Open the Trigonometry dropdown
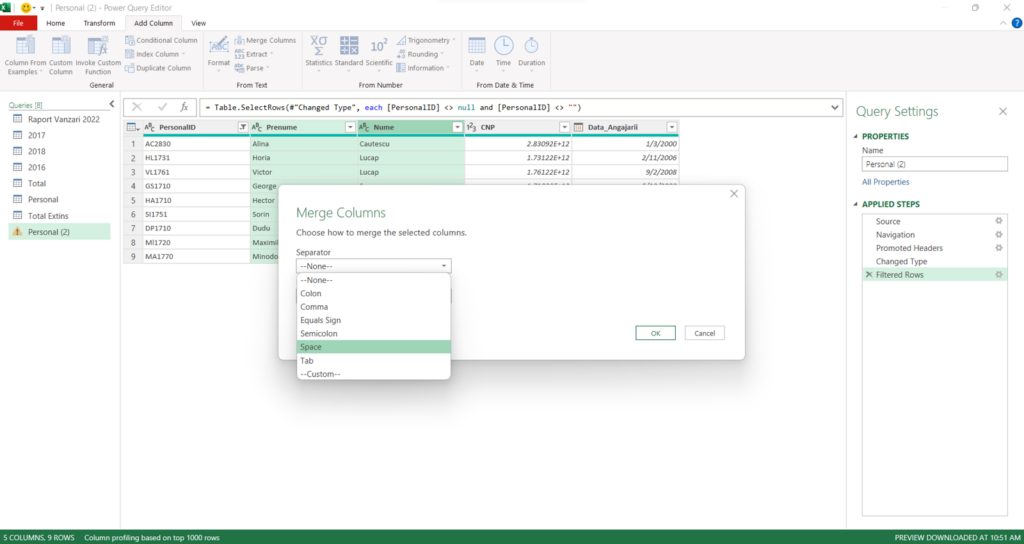Screen dimensions: 1024x544 pyautogui.click(x=426, y=40)
